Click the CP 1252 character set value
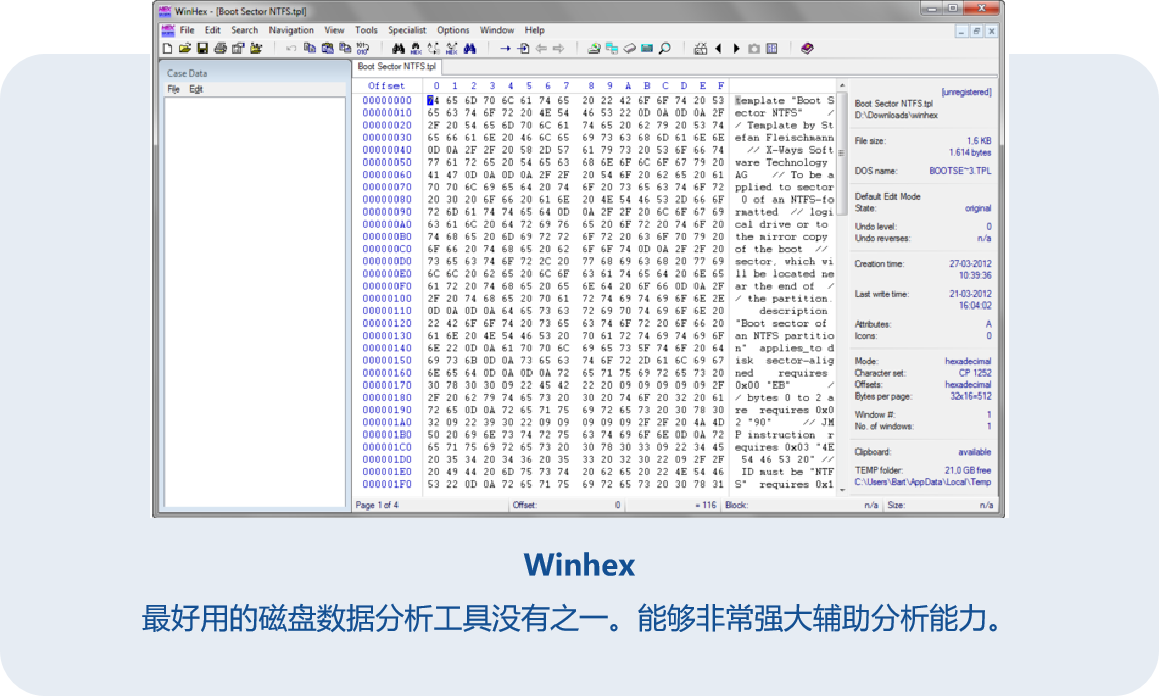Screen dimensions: 1159x696 coord(976,373)
